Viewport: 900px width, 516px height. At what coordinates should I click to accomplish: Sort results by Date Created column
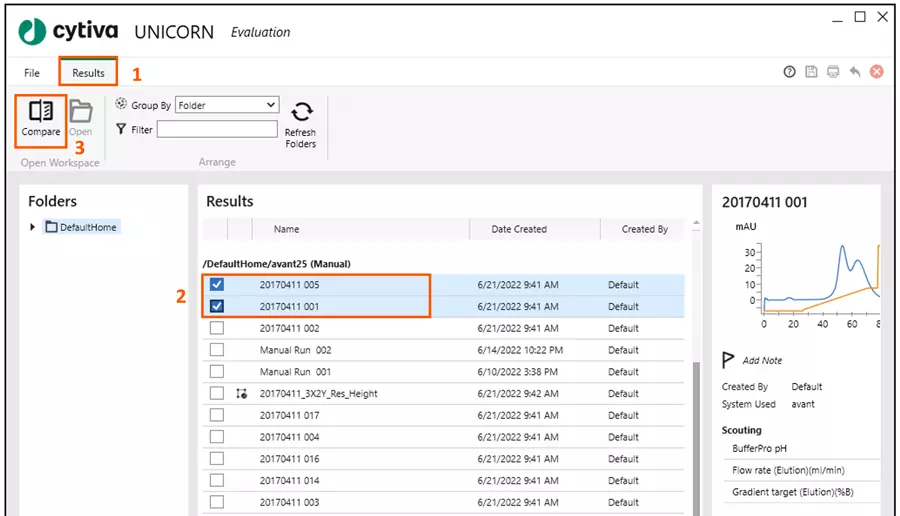(518, 229)
